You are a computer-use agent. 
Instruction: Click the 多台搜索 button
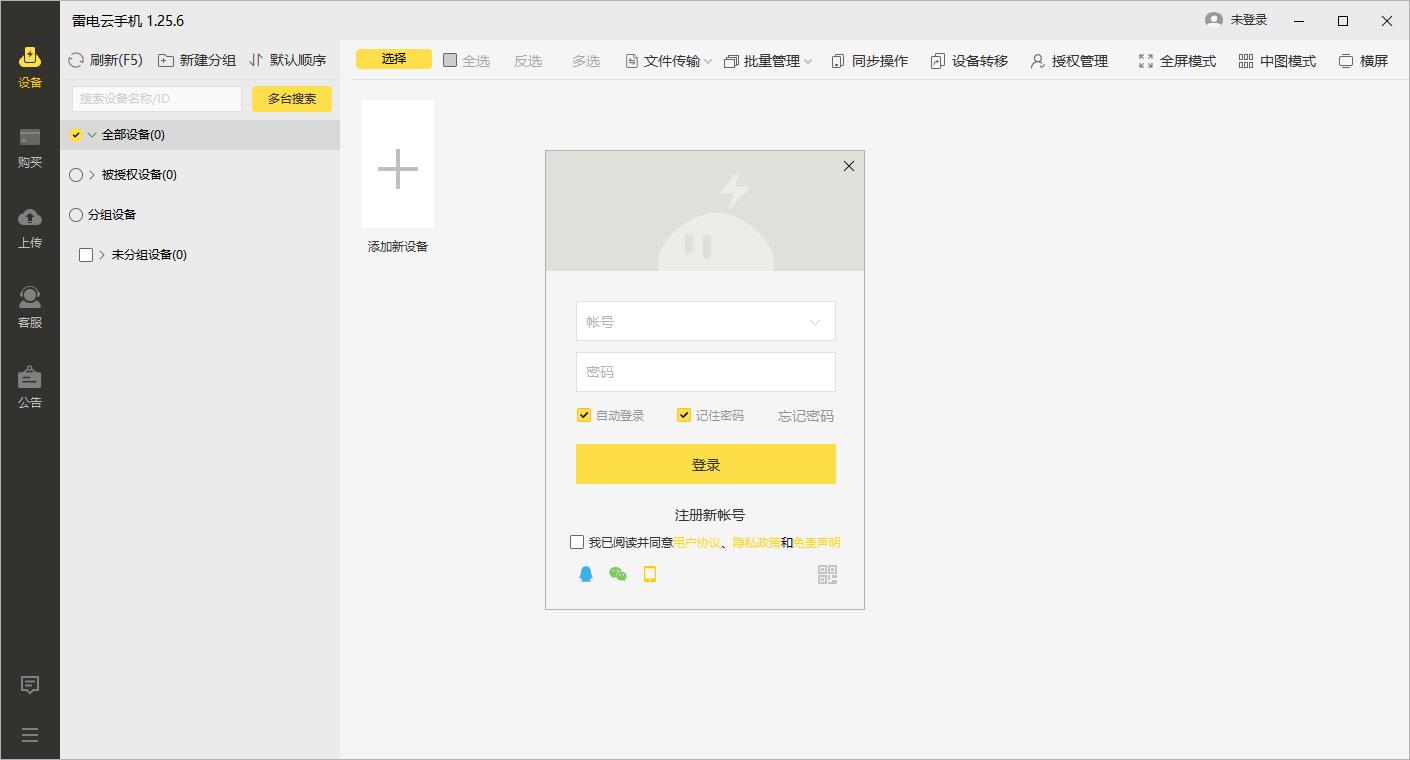[x=292, y=99]
